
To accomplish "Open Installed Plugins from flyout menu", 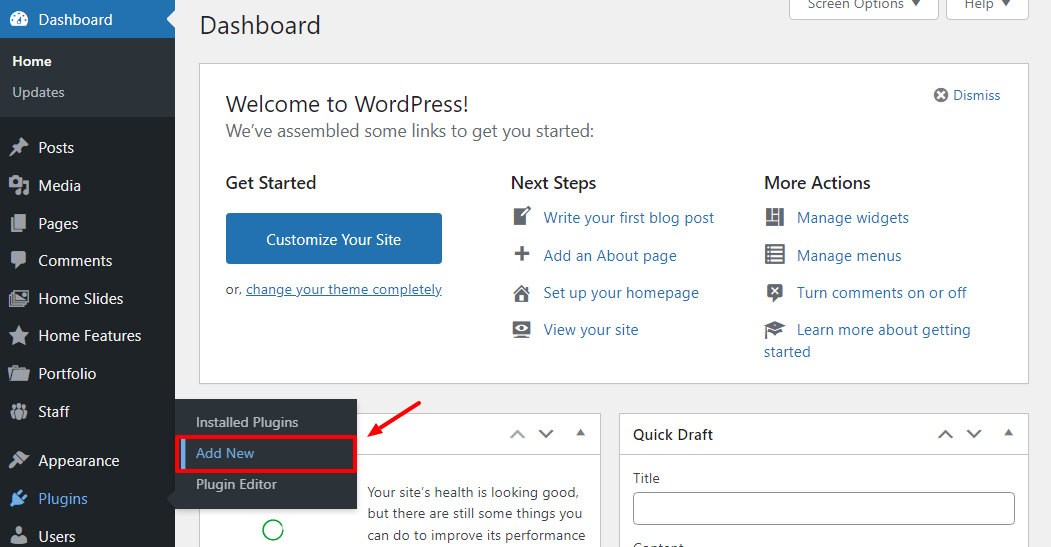I will 247,422.
